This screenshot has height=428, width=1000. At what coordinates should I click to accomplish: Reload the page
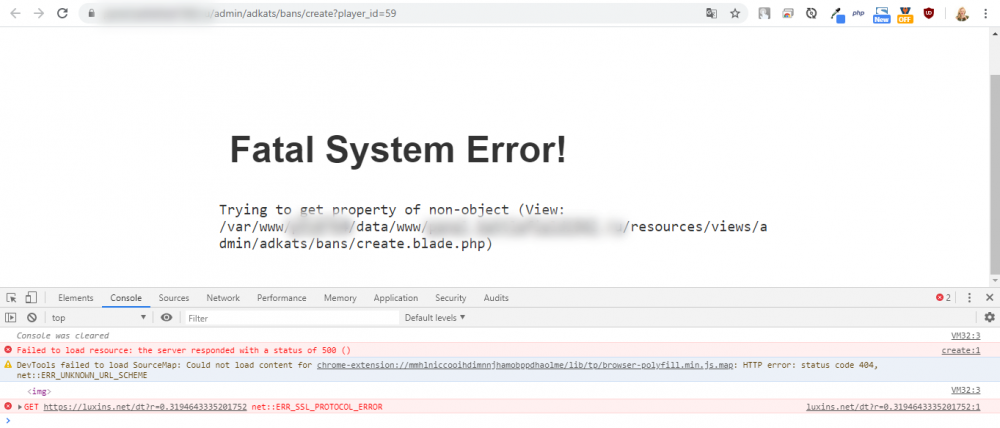click(x=62, y=14)
